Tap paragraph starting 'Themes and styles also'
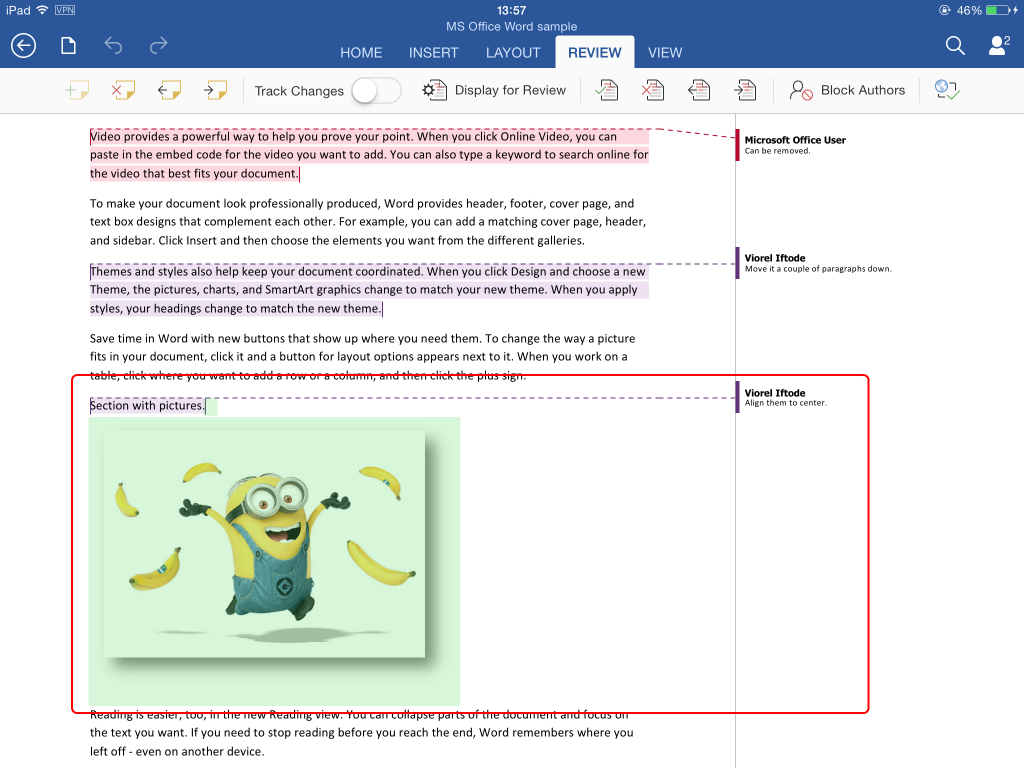The height and width of the screenshot is (768, 1024). tap(369, 290)
